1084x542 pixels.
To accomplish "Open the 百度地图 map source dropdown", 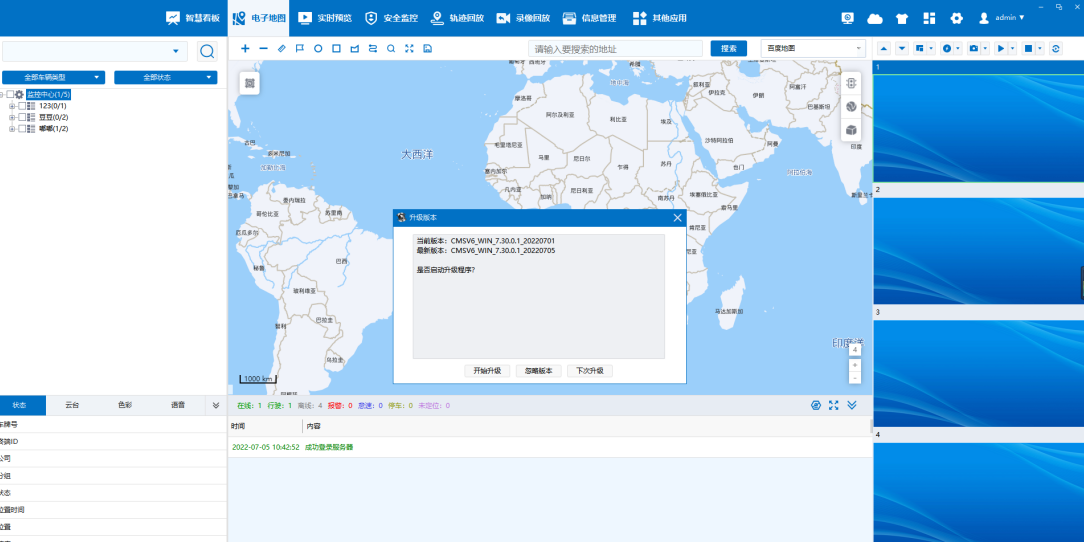I will click(x=812, y=48).
